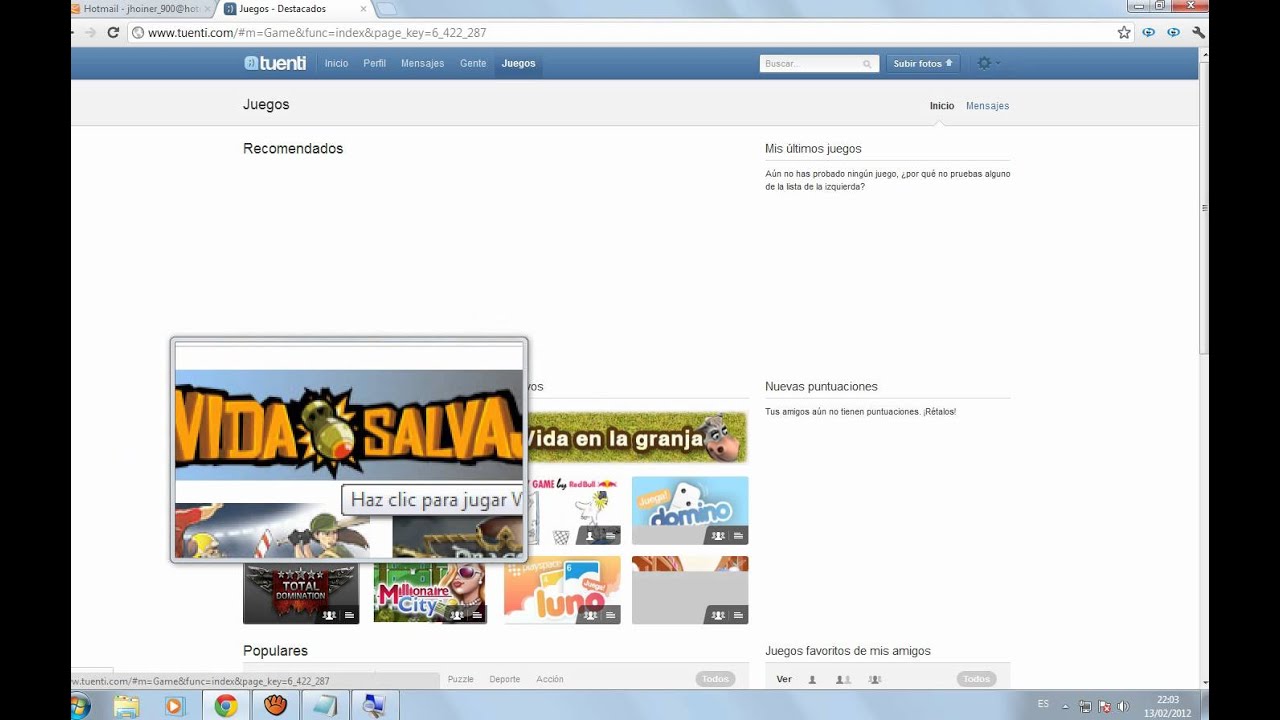The image size is (1280, 720).
Task: Click the Vida Salvaje game banner
Action: [348, 425]
